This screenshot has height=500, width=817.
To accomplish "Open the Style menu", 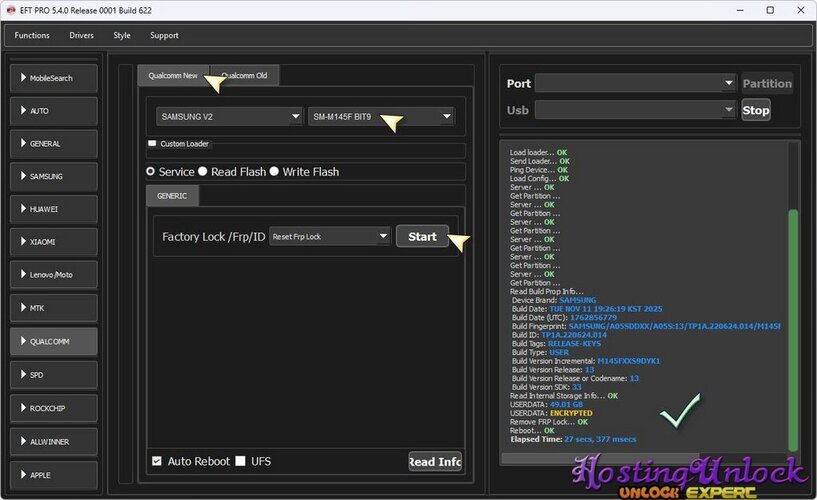I will point(122,35).
